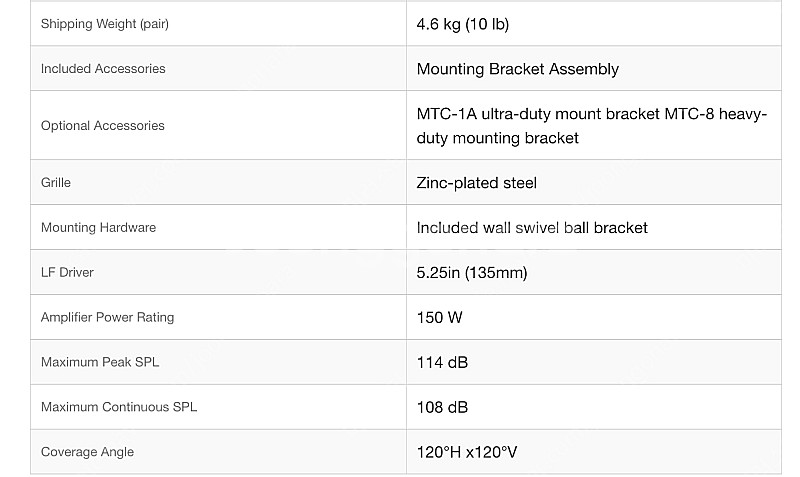Image resolution: width=800 pixels, height=477 pixels.
Task: Click the Optional Accessories label
Action: tap(102, 126)
